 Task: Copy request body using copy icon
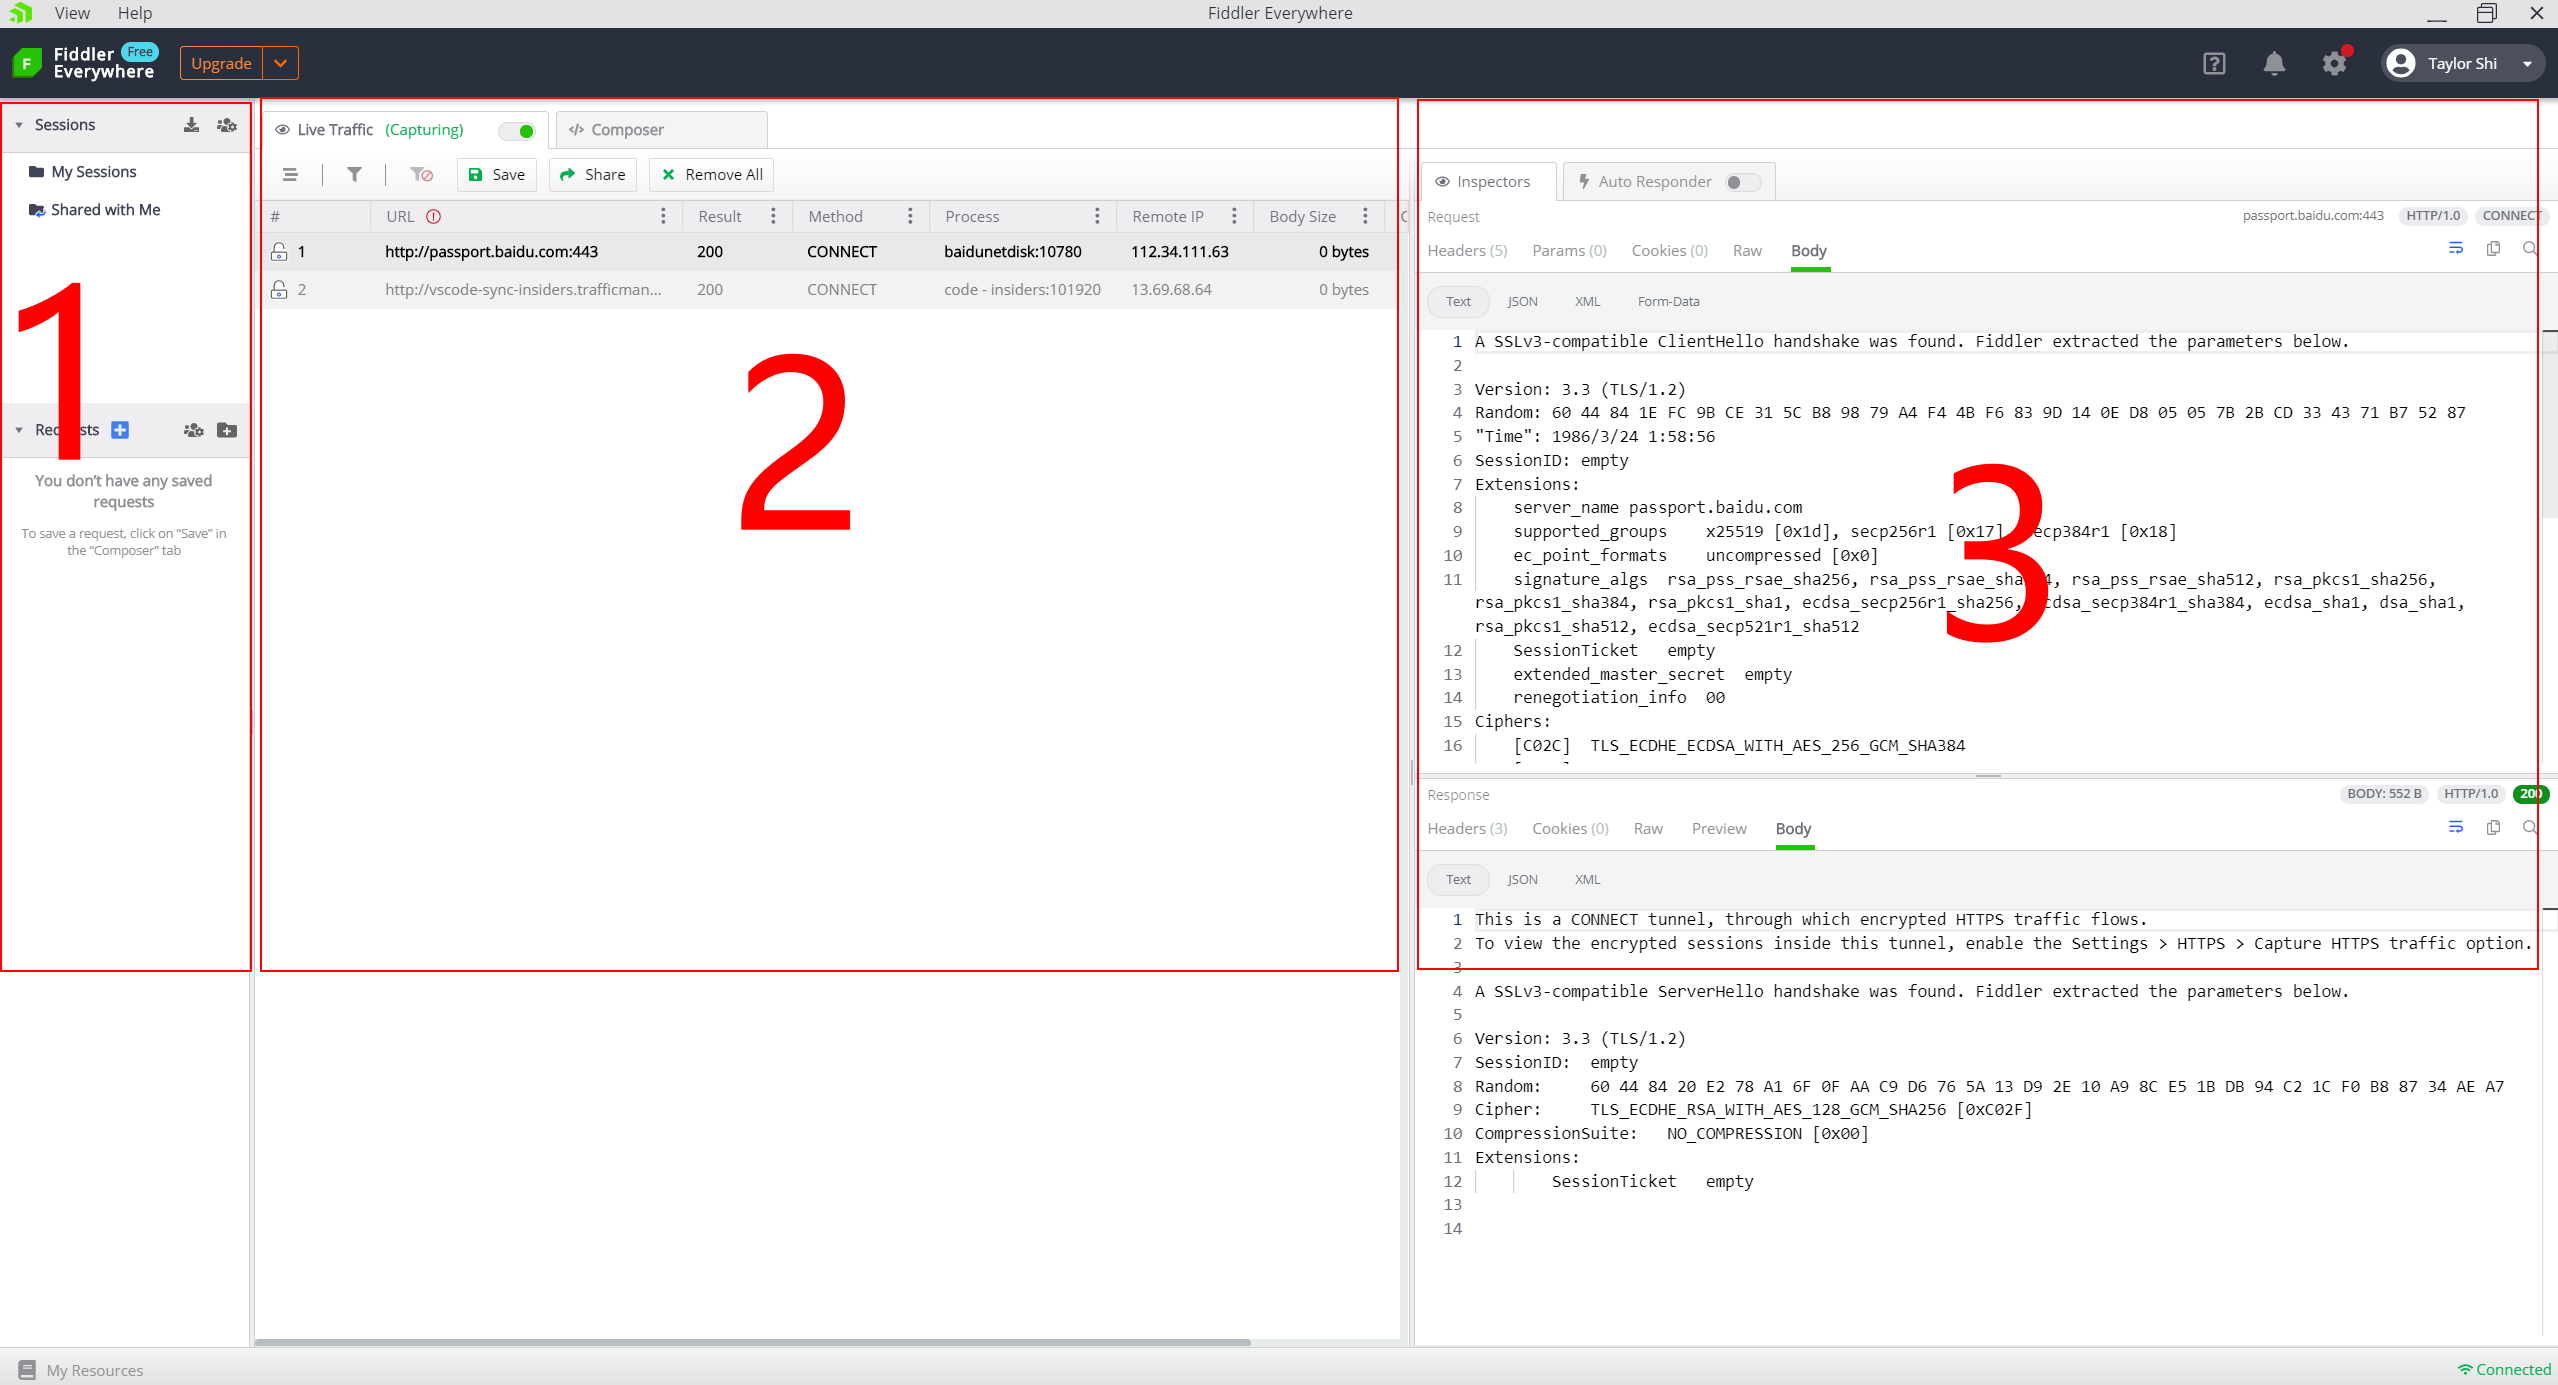tap(2493, 249)
